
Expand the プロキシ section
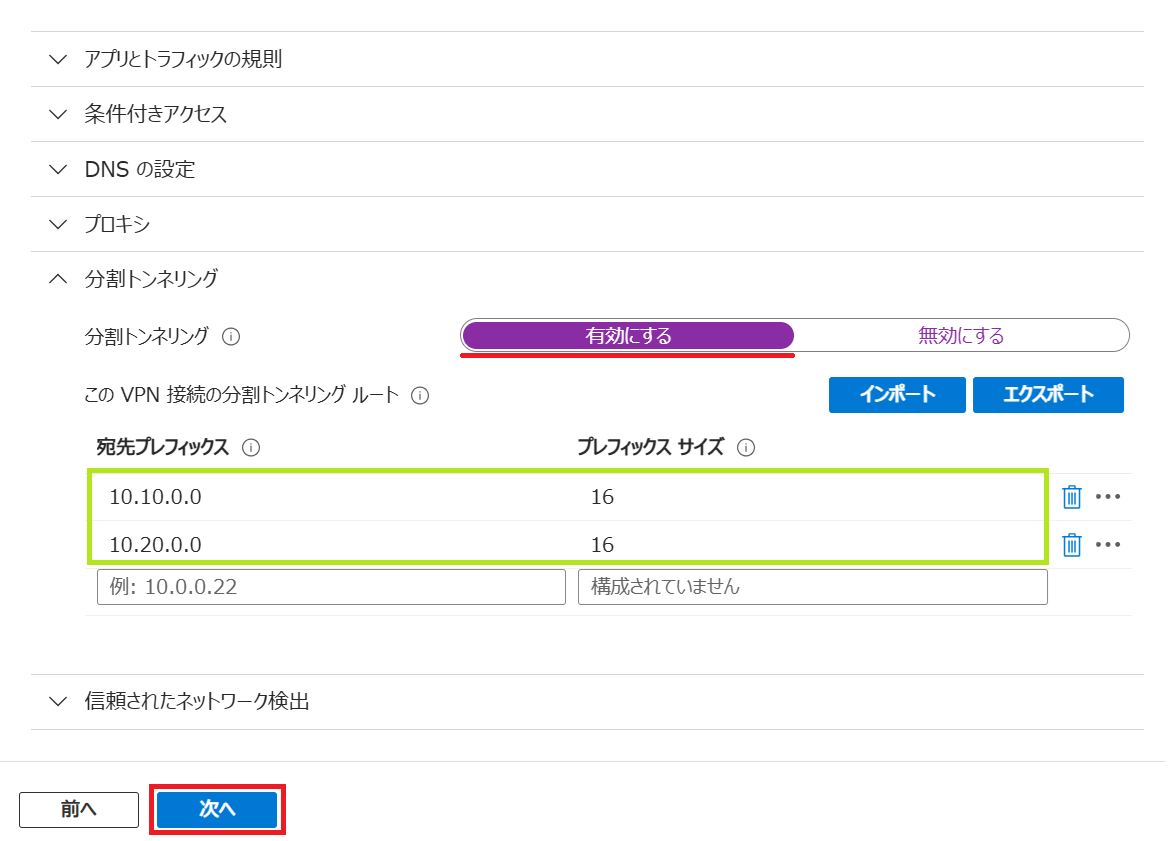click(587, 224)
